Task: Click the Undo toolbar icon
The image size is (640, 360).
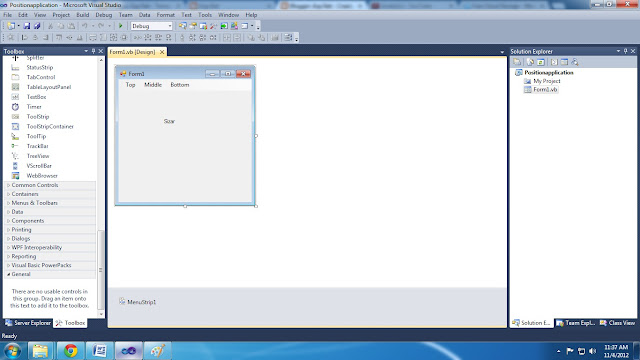Action: point(84,26)
